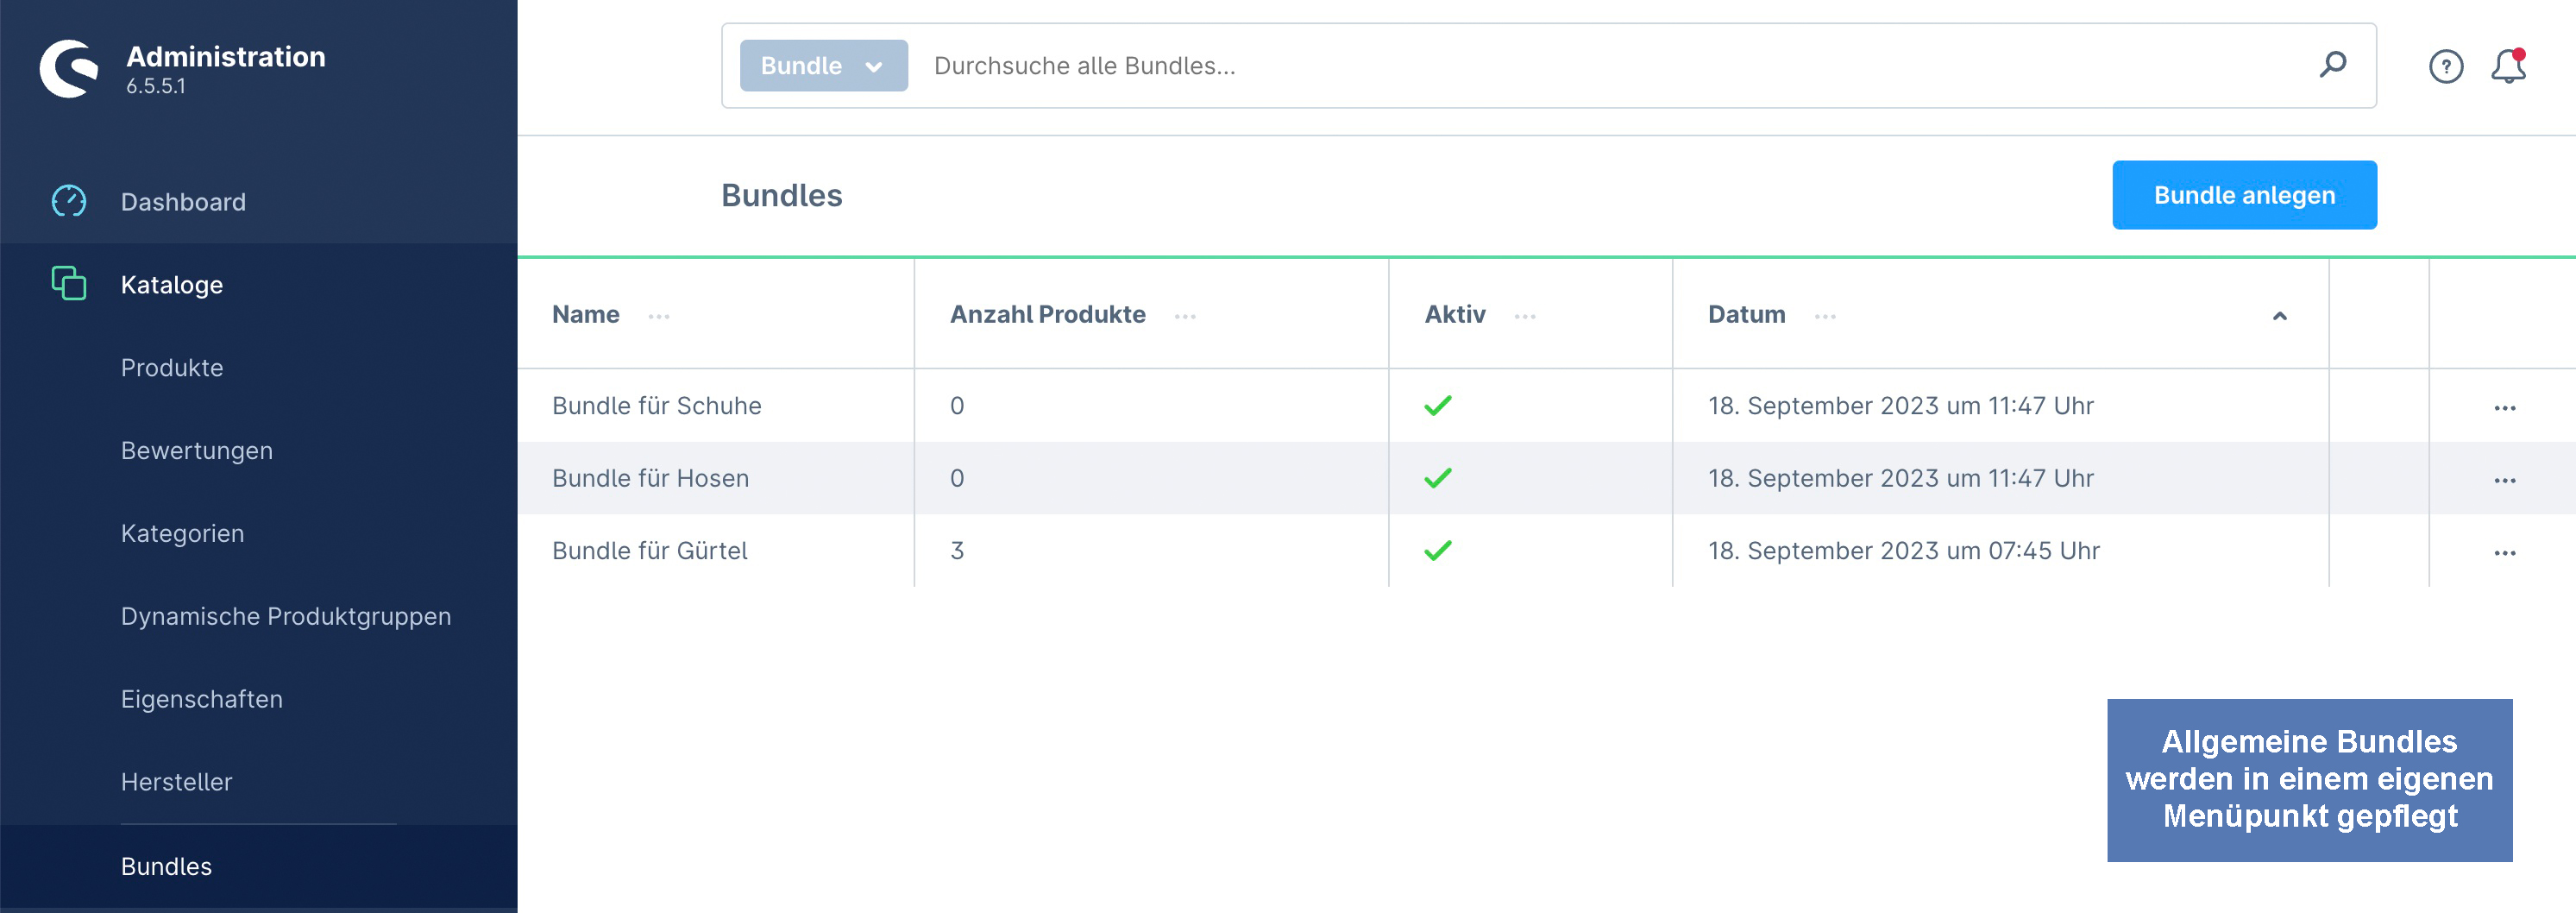Open the notifications bell icon
Image resolution: width=2576 pixels, height=913 pixels.
(2507, 66)
